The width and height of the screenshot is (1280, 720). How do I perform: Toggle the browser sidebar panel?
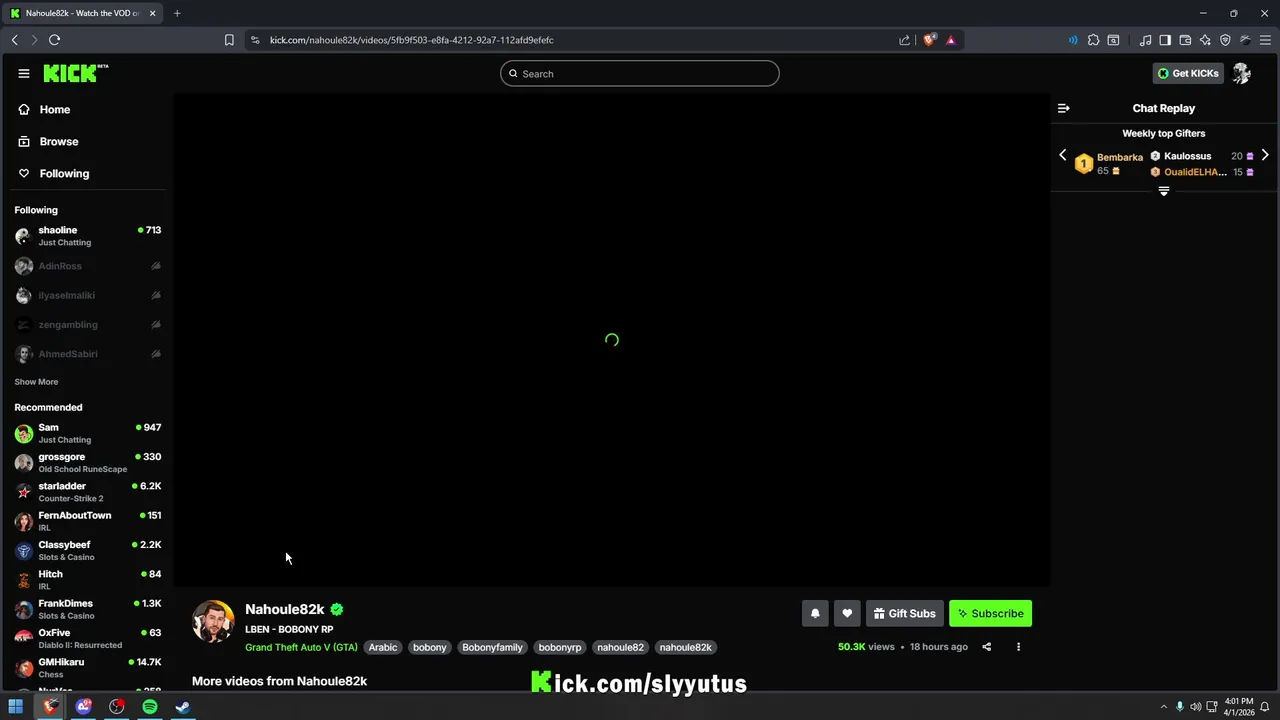pyautogui.click(x=1165, y=40)
